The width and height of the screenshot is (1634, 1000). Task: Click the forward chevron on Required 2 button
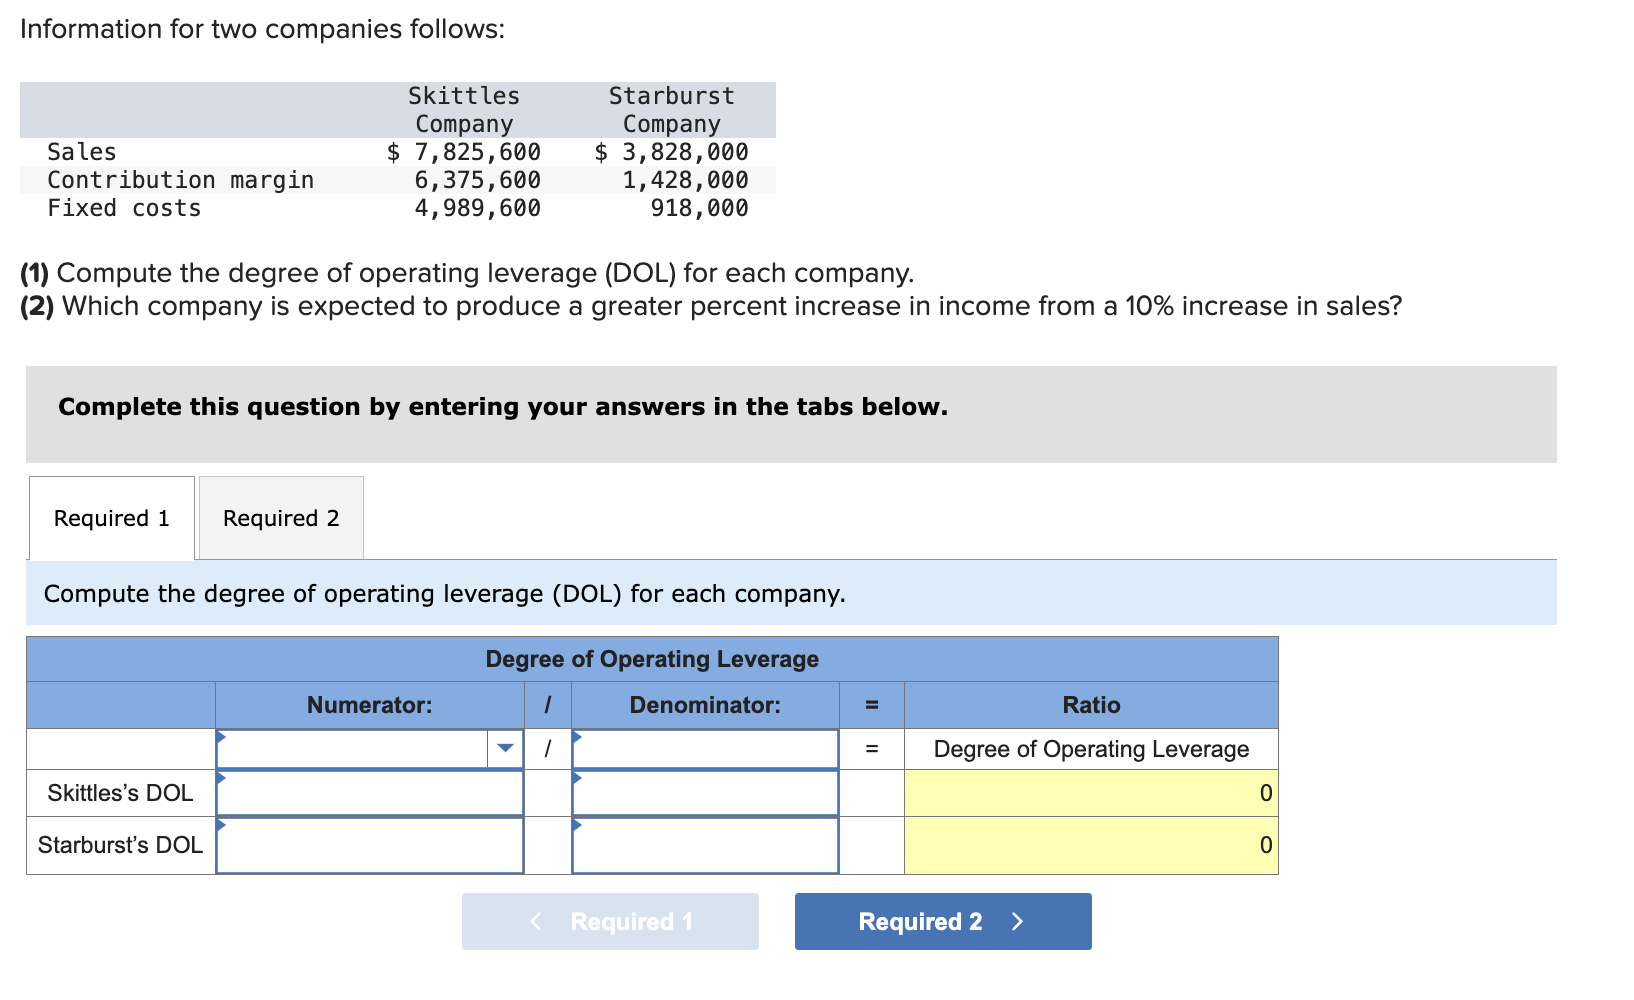tap(1017, 921)
